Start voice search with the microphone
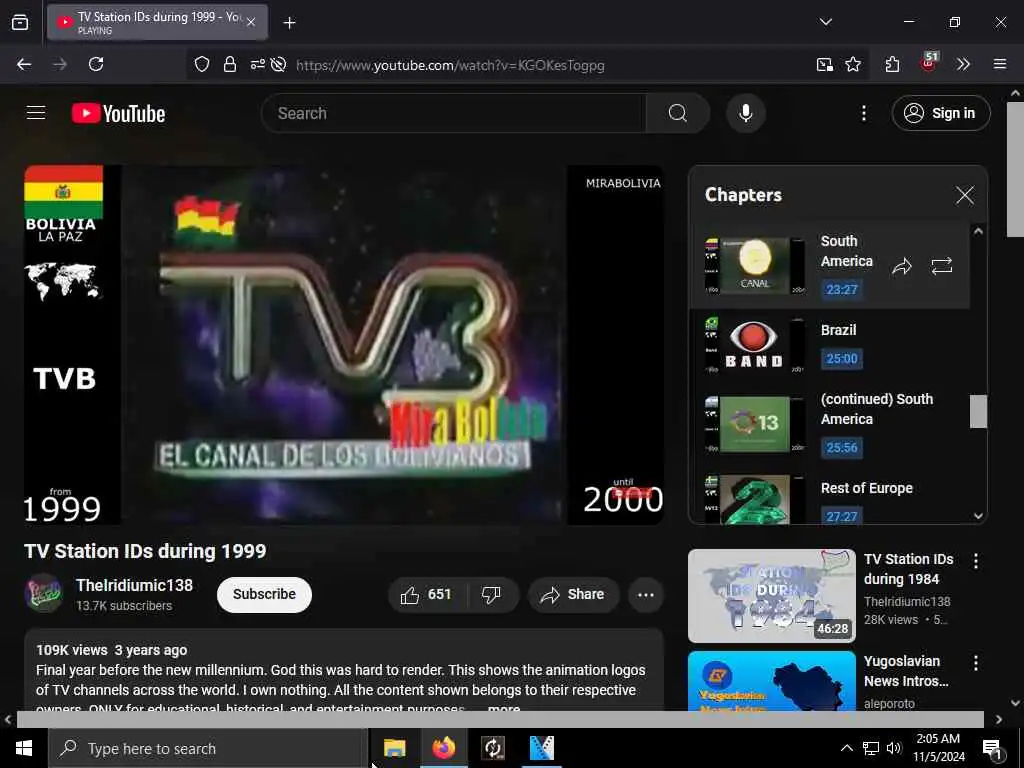 (745, 113)
